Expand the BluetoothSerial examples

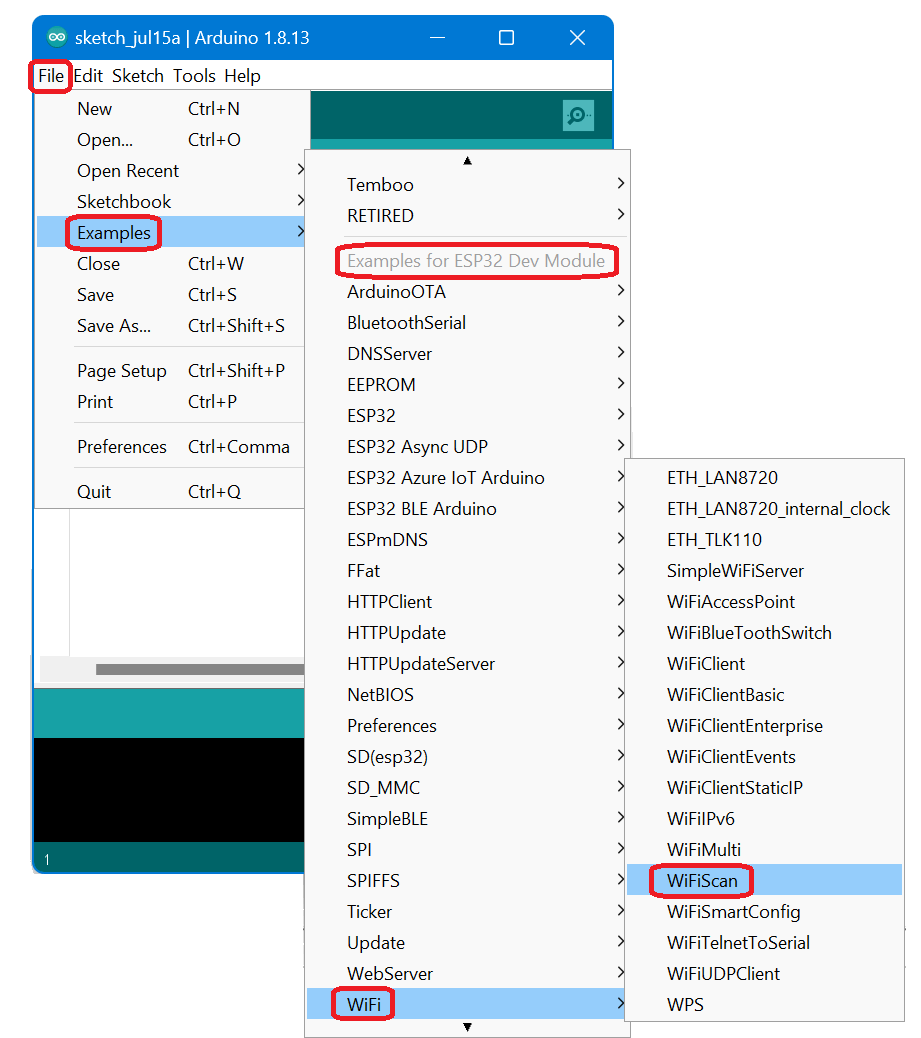click(467, 323)
